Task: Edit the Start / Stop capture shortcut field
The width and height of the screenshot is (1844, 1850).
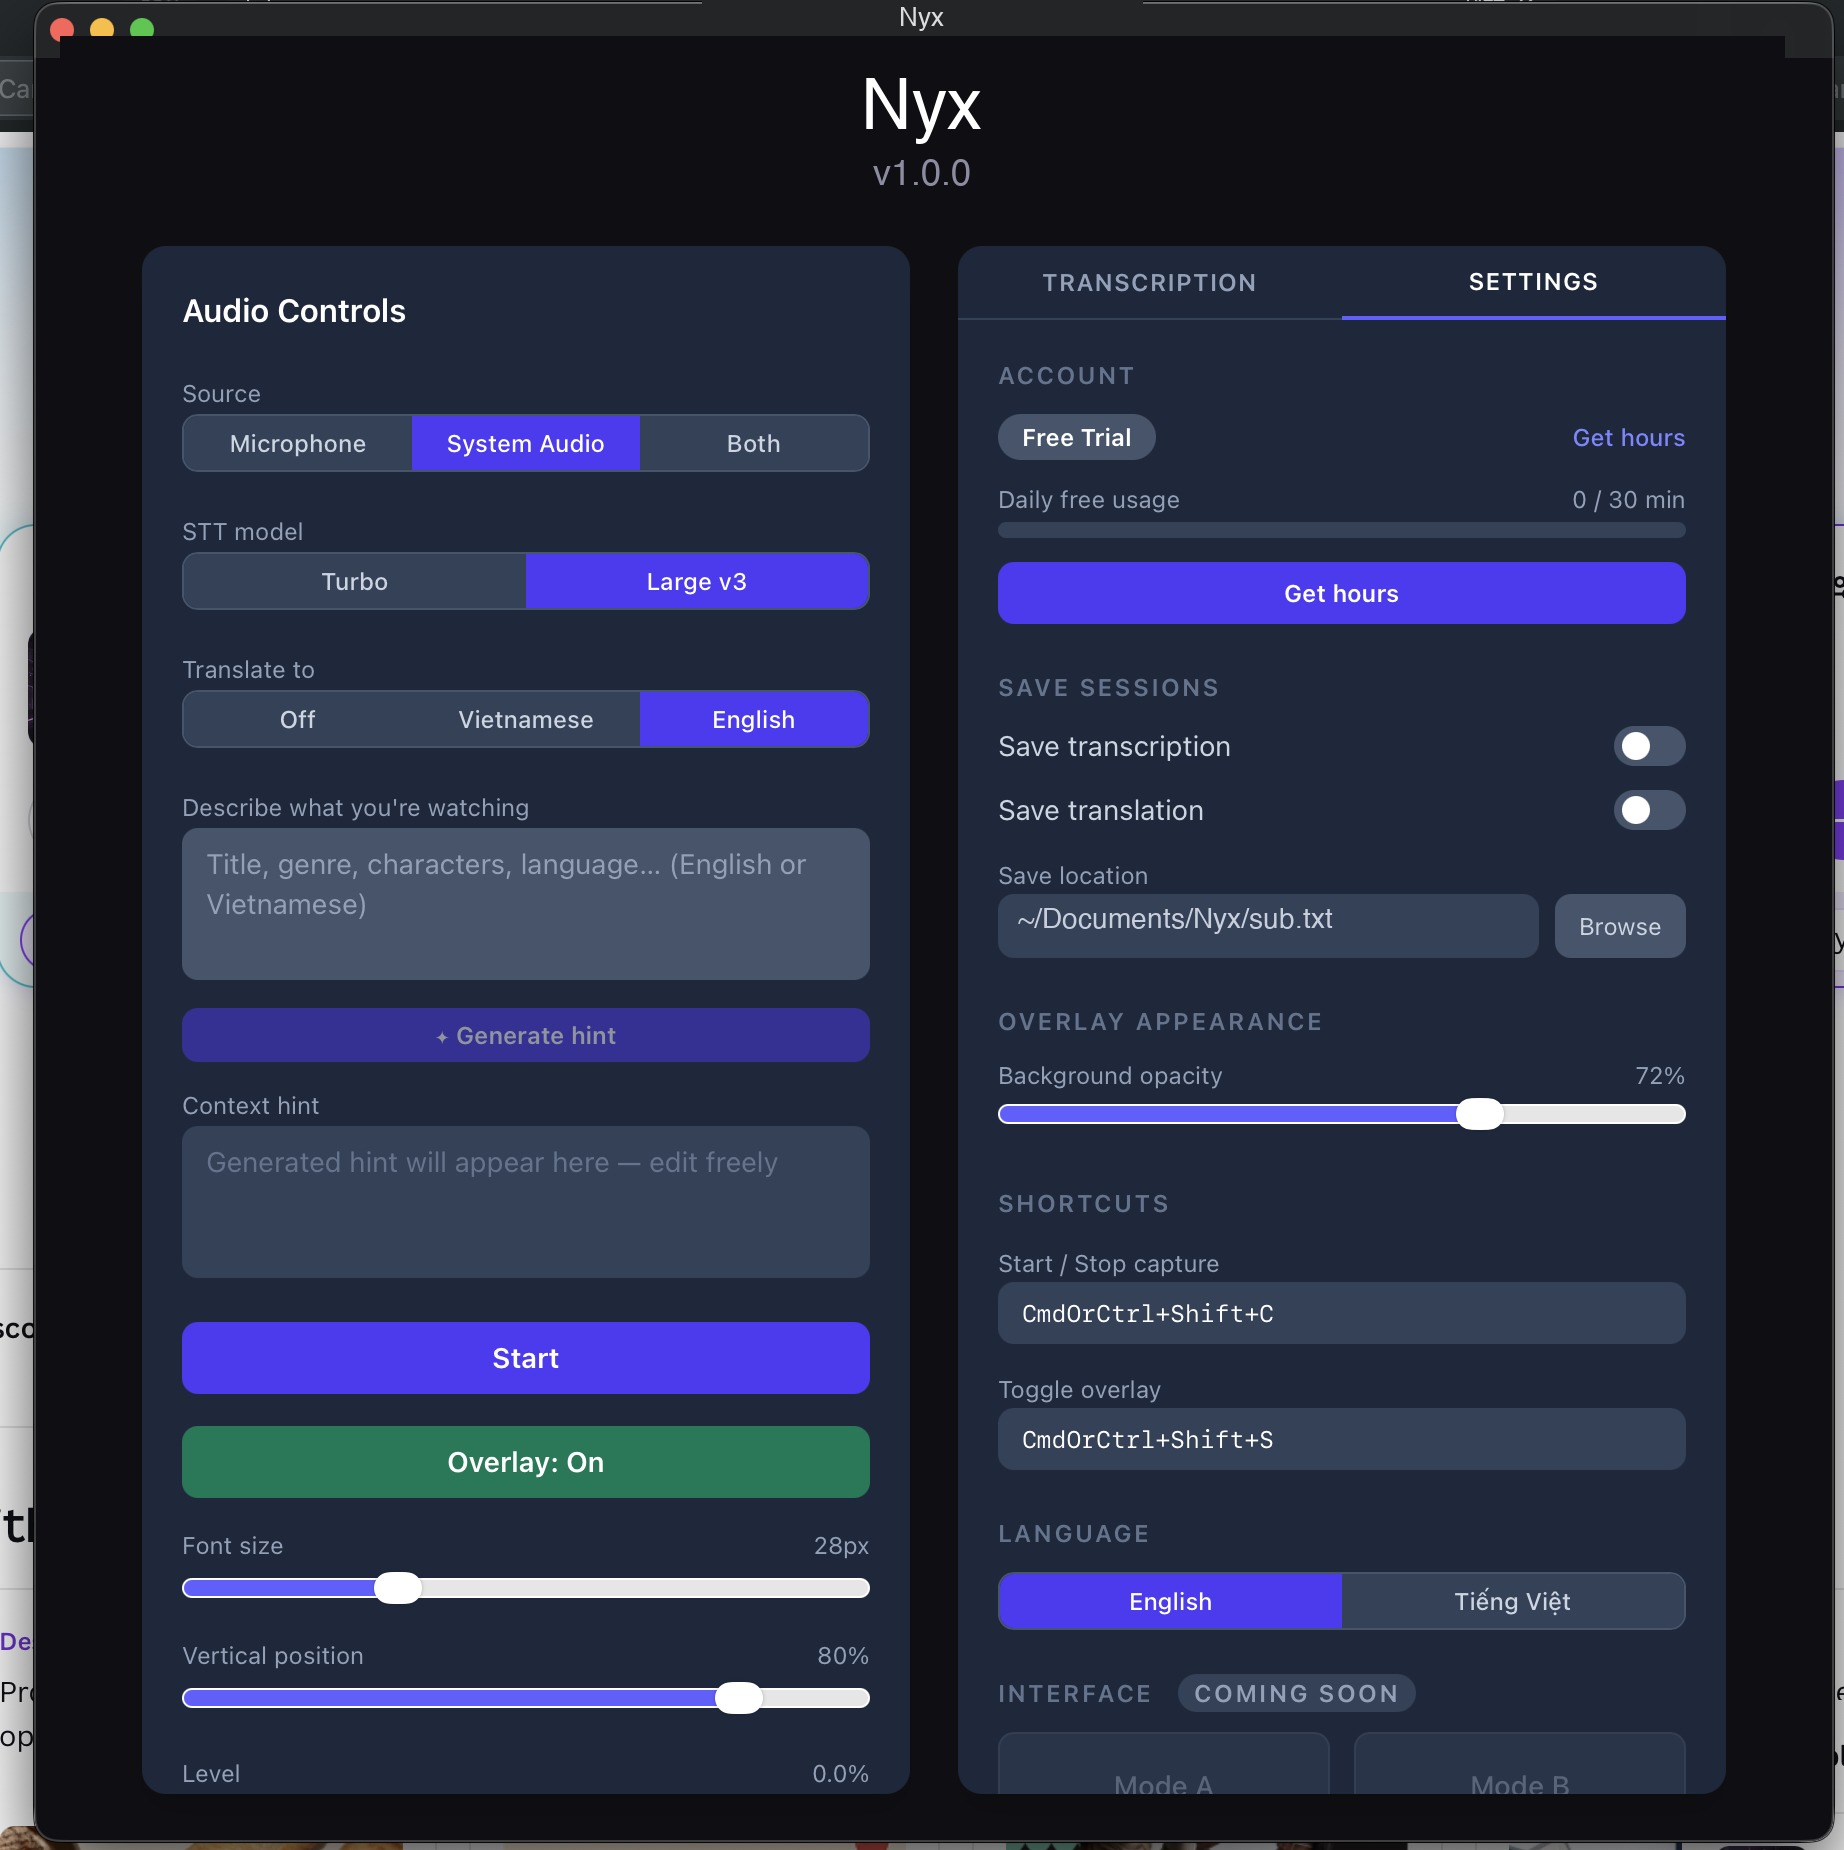Action: 1340,1313
